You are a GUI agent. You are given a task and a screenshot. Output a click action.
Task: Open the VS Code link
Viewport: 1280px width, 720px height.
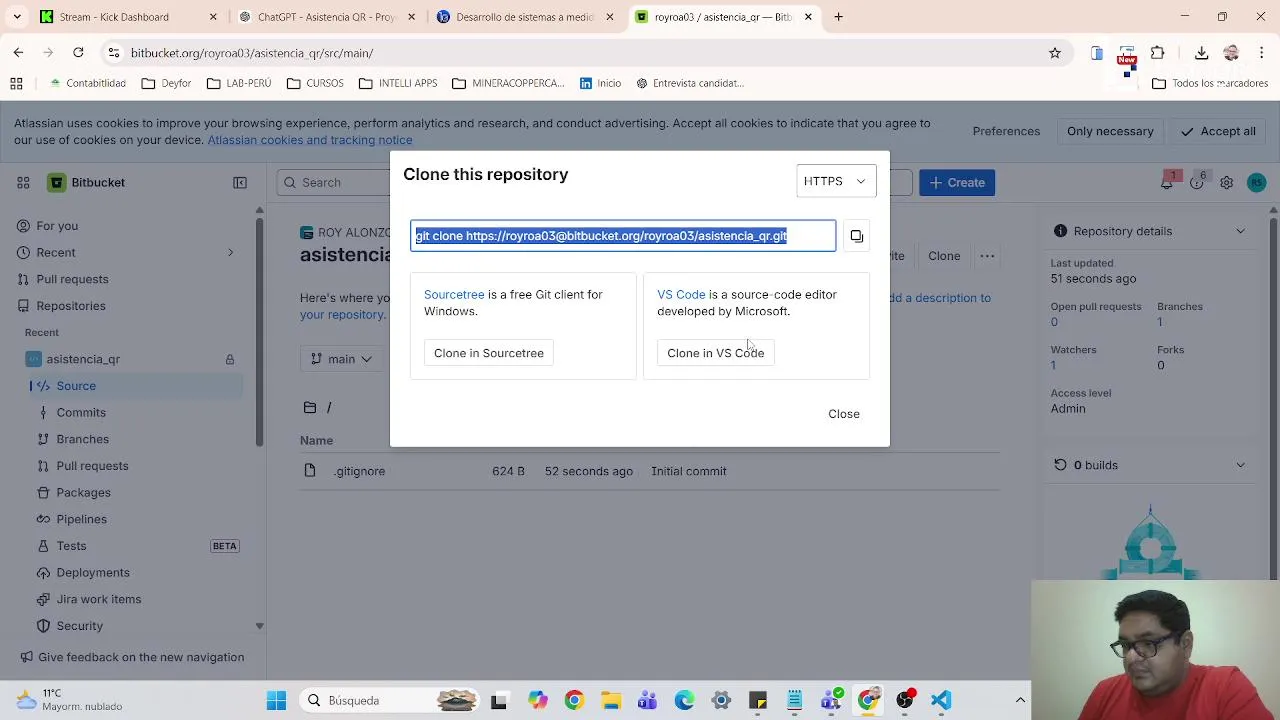[681, 294]
